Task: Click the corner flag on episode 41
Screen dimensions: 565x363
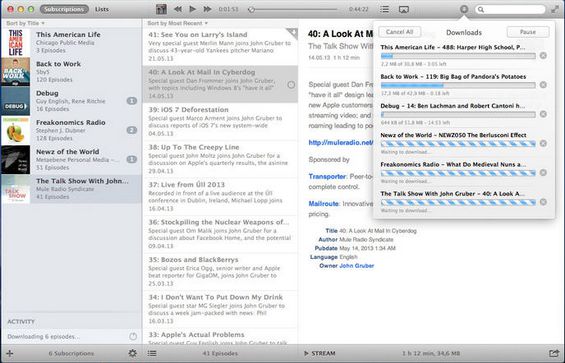Action: (x=293, y=33)
